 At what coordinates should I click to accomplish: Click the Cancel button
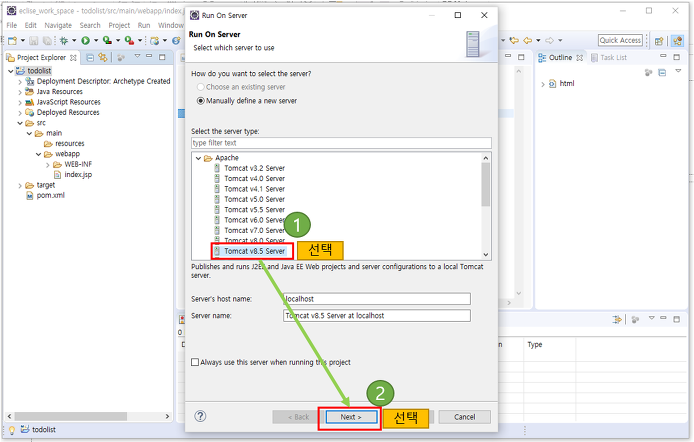[464, 417]
